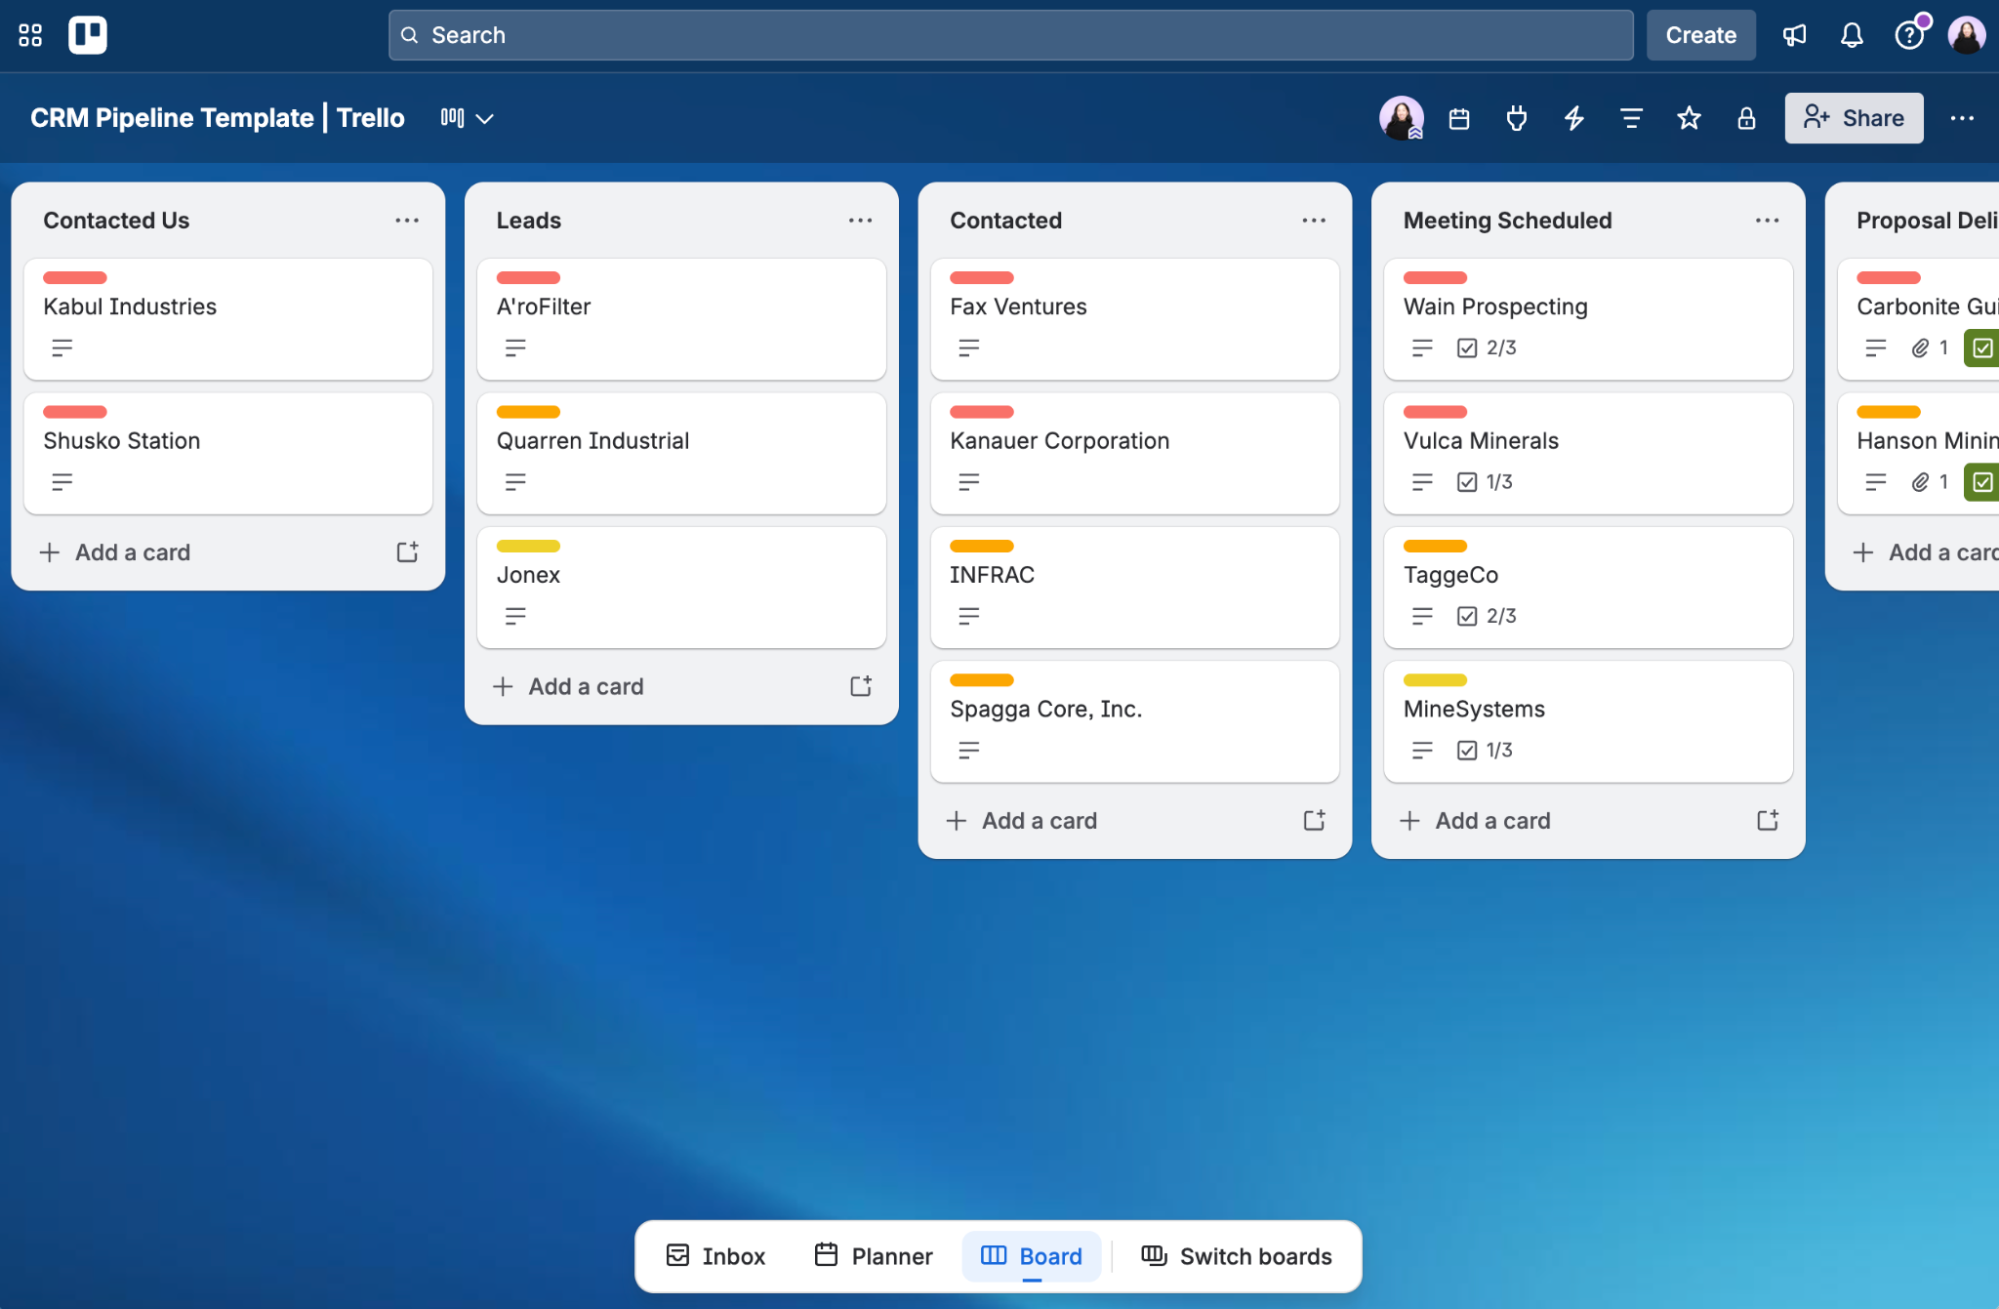
Task: Click the Search field
Action: click(1010, 34)
